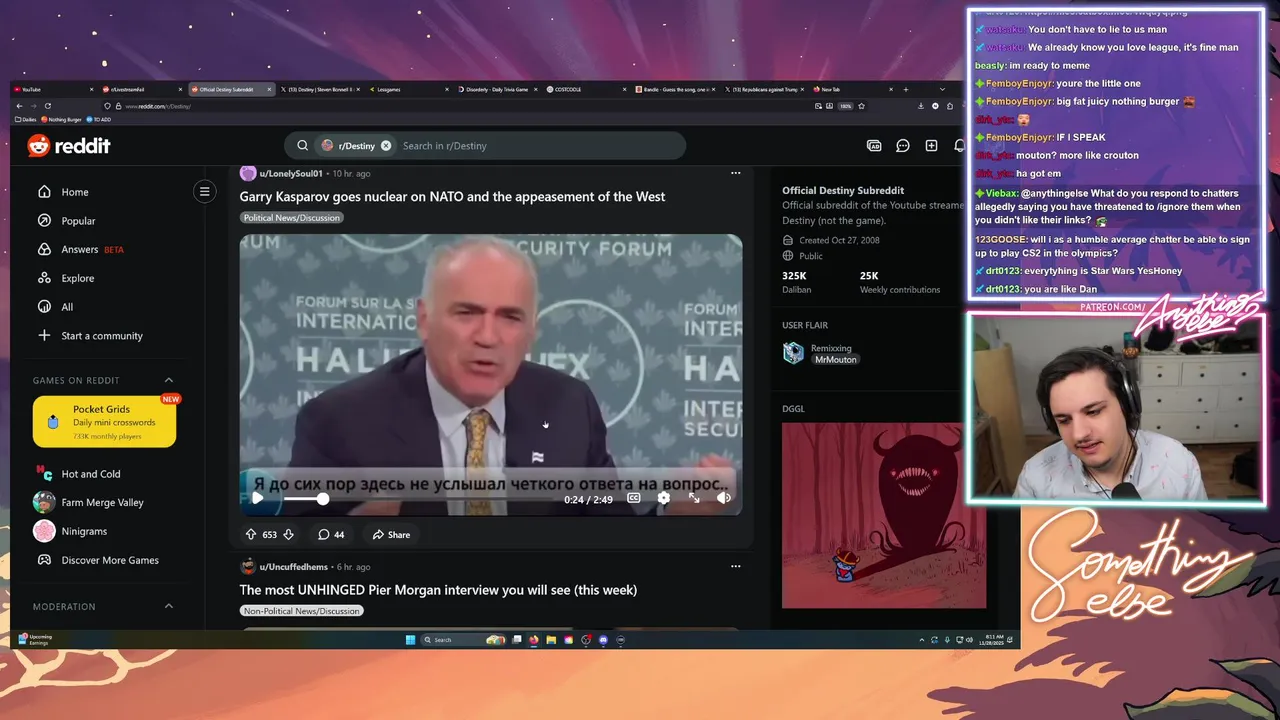Switch to the Disorderly Daily Trivia Game tab
The image size is (1280, 720).
(x=499, y=89)
